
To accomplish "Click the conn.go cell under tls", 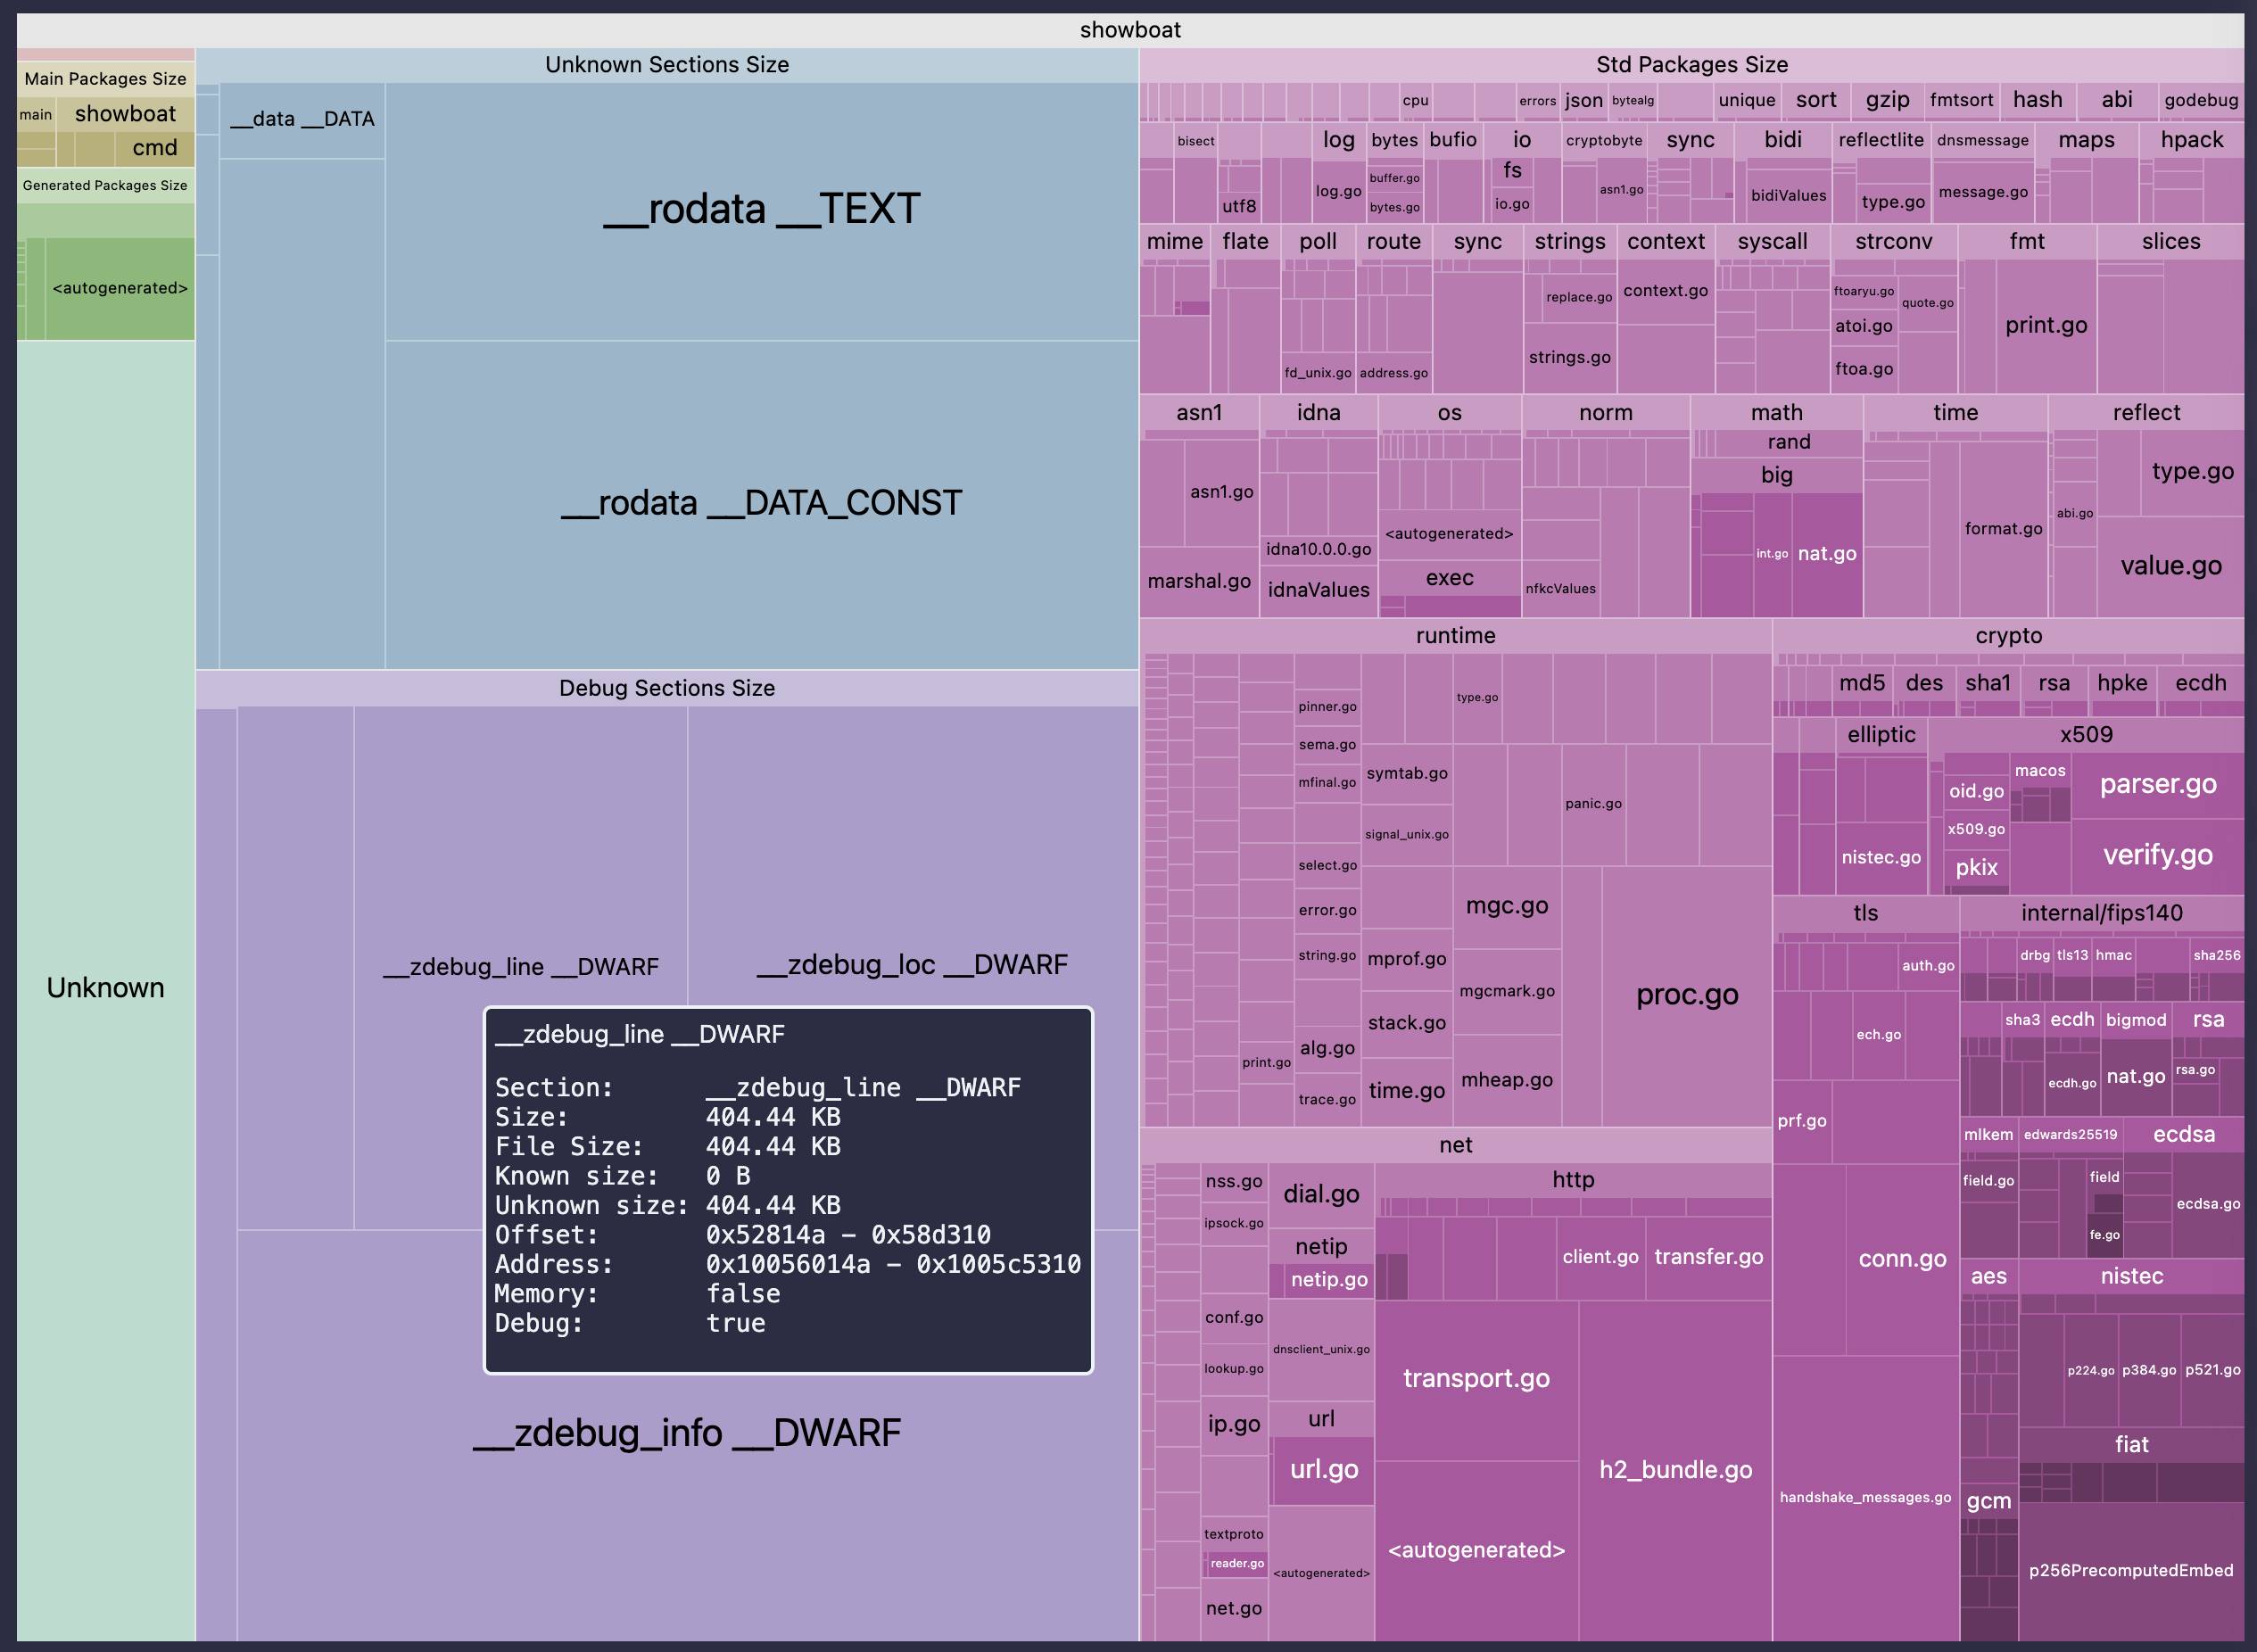I will (x=1900, y=1259).
